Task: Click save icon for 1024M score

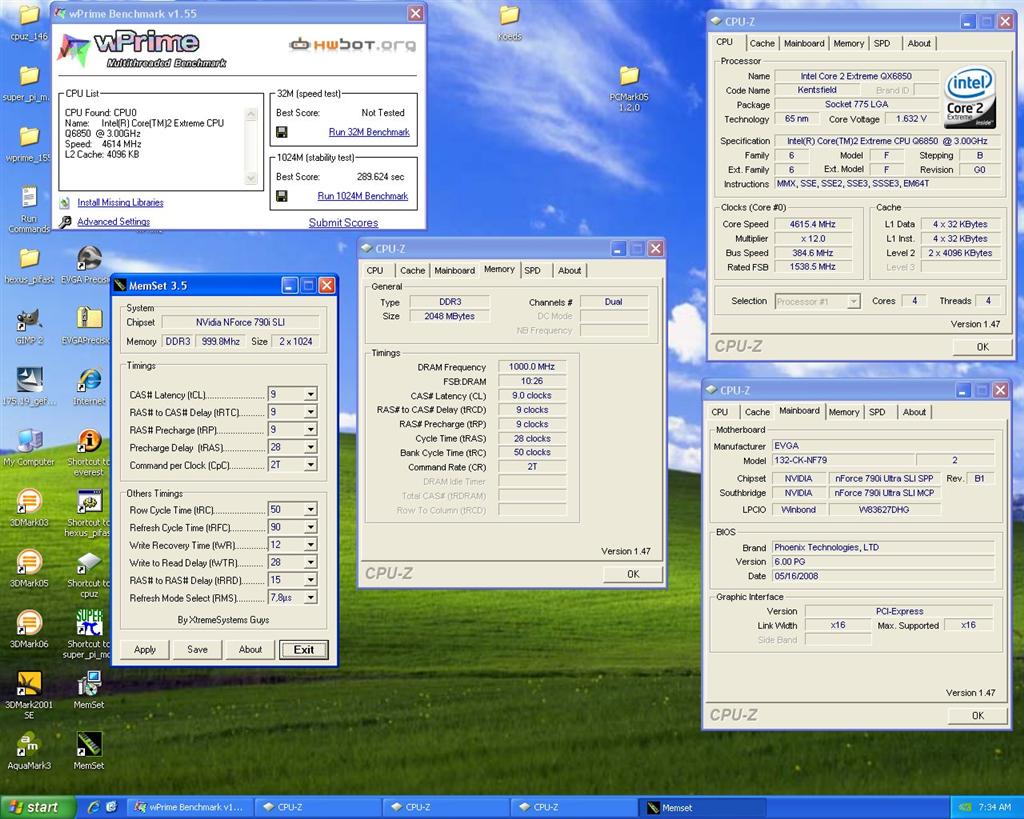Action: click(281, 196)
